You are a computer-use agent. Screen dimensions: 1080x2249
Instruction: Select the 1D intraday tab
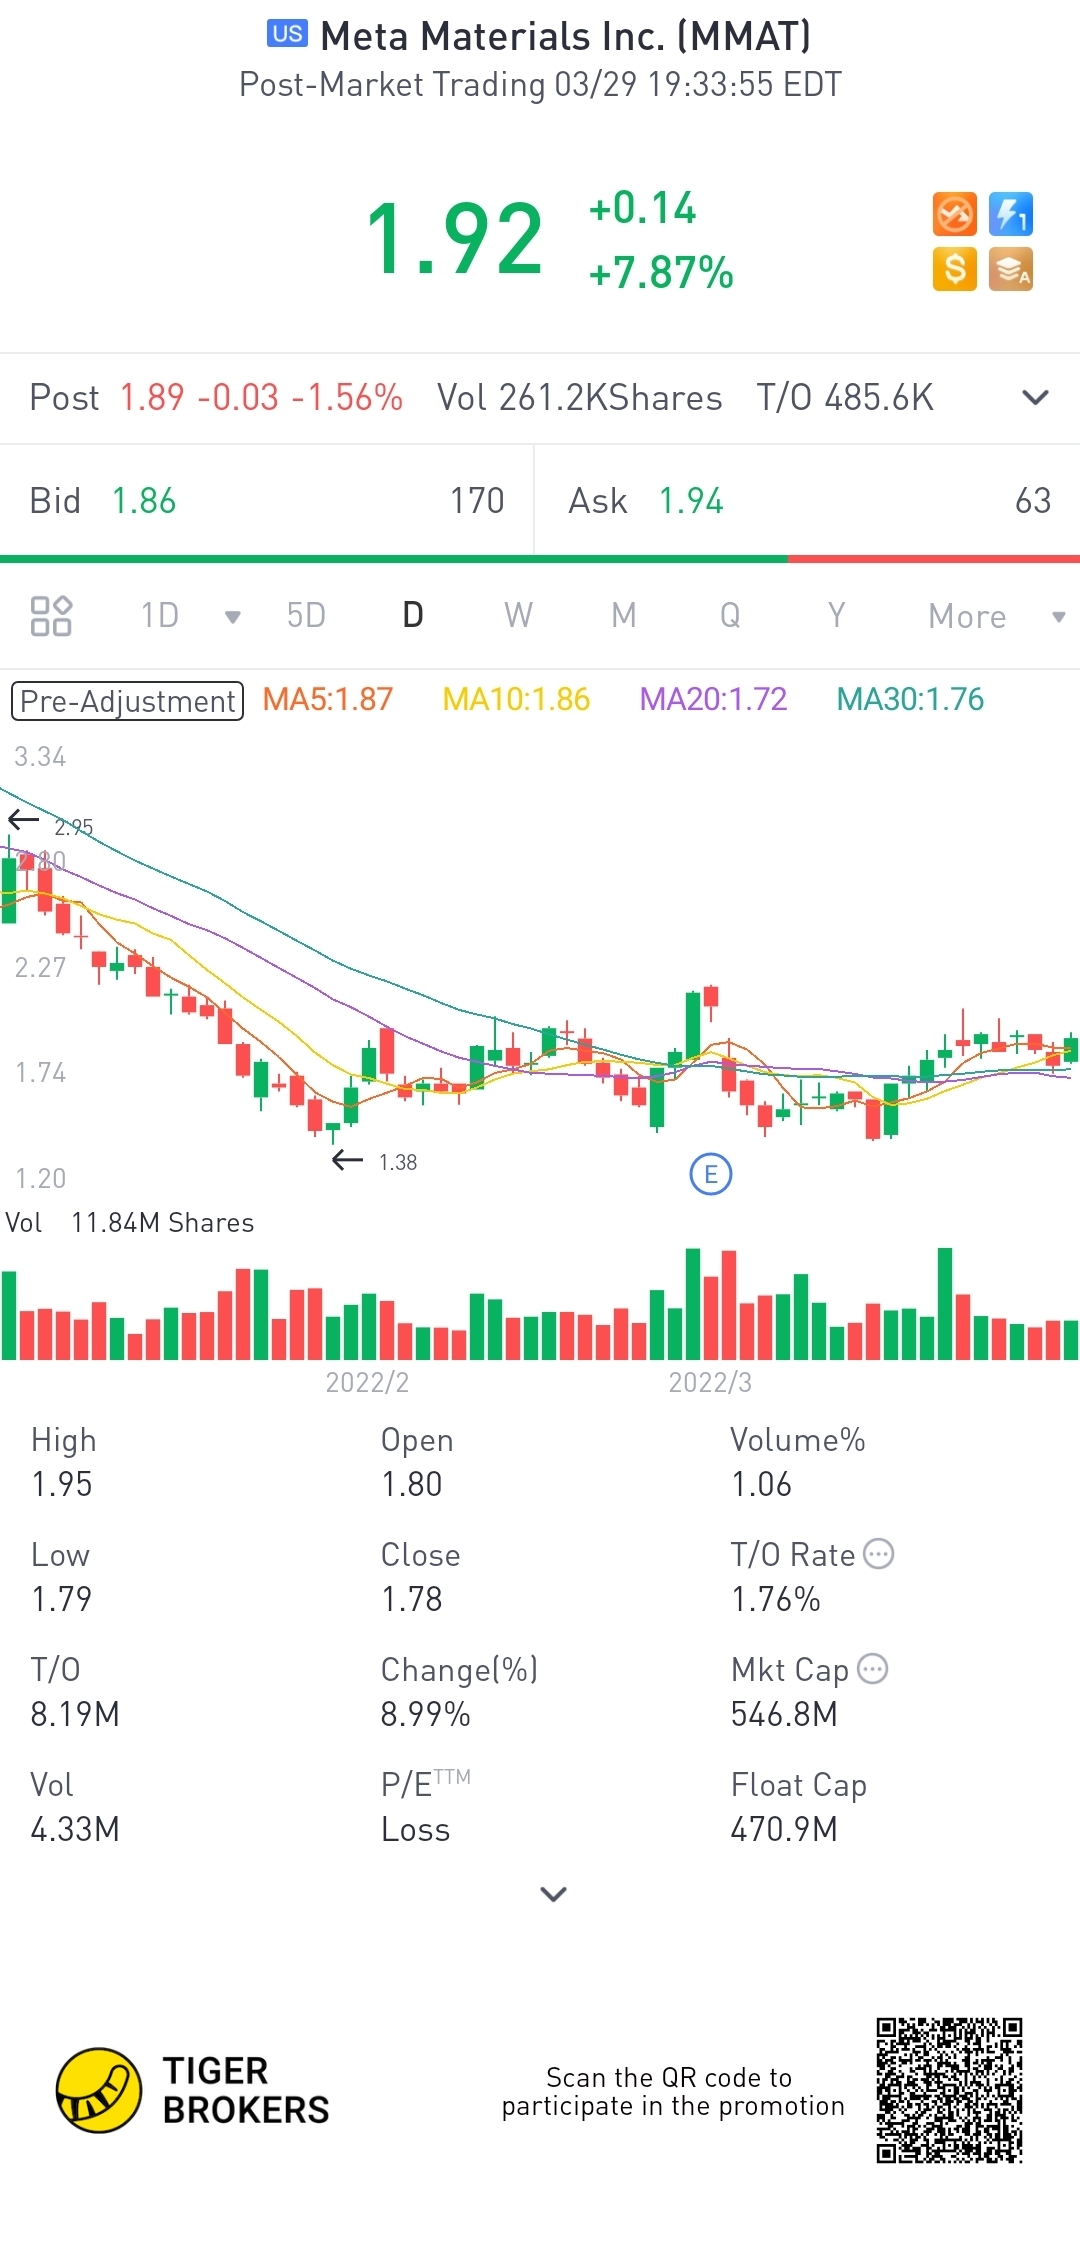coord(160,615)
